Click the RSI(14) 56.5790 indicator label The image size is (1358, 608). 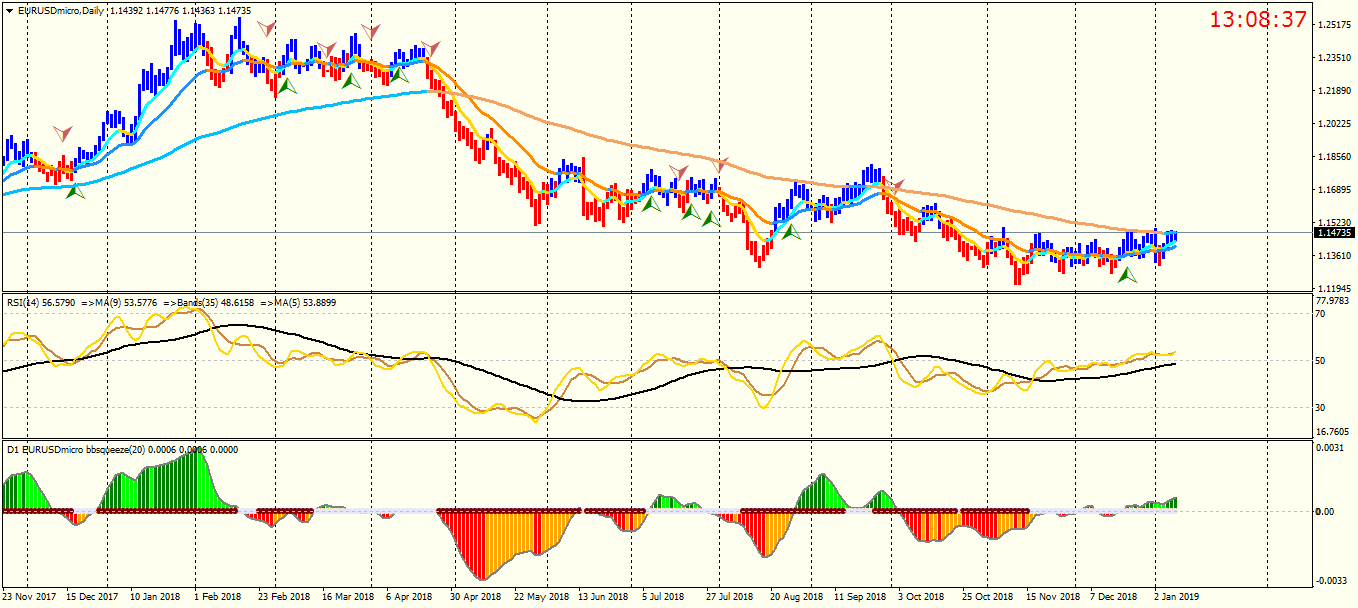41,301
